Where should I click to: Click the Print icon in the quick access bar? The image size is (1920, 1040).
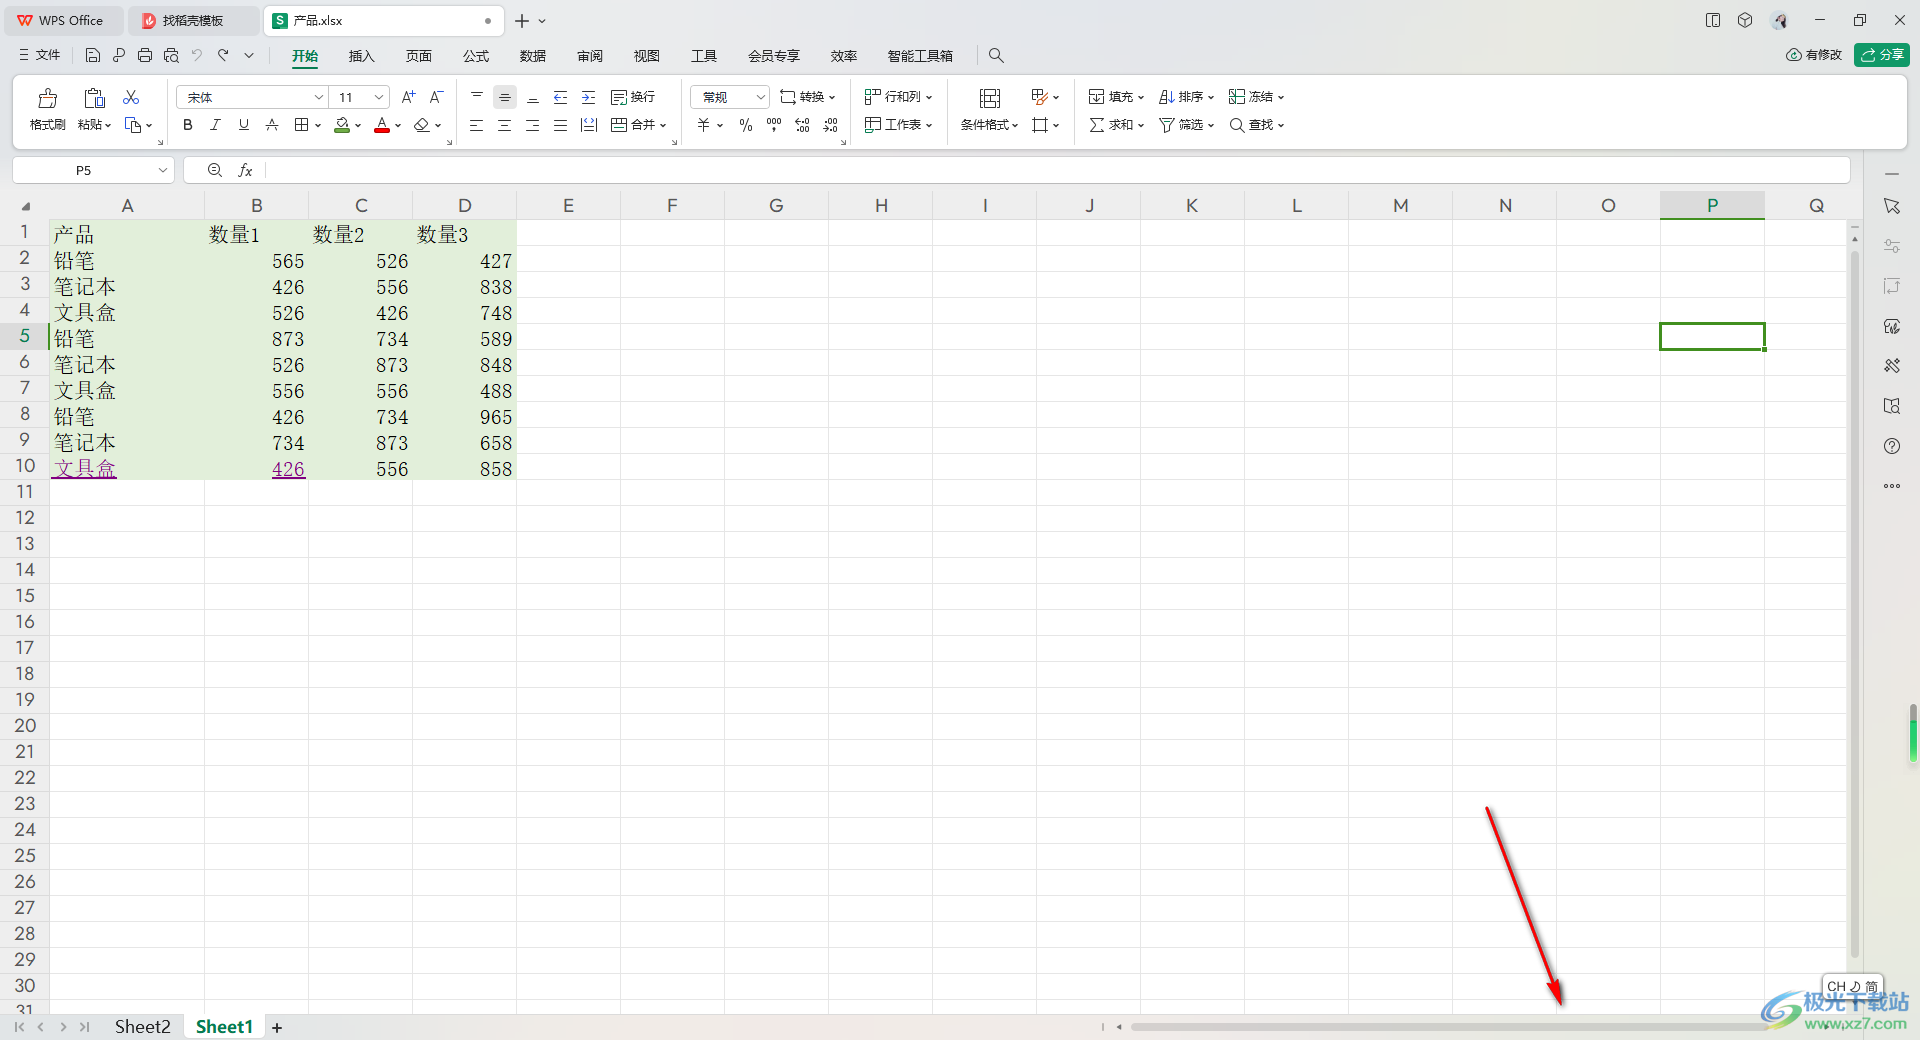click(145, 55)
